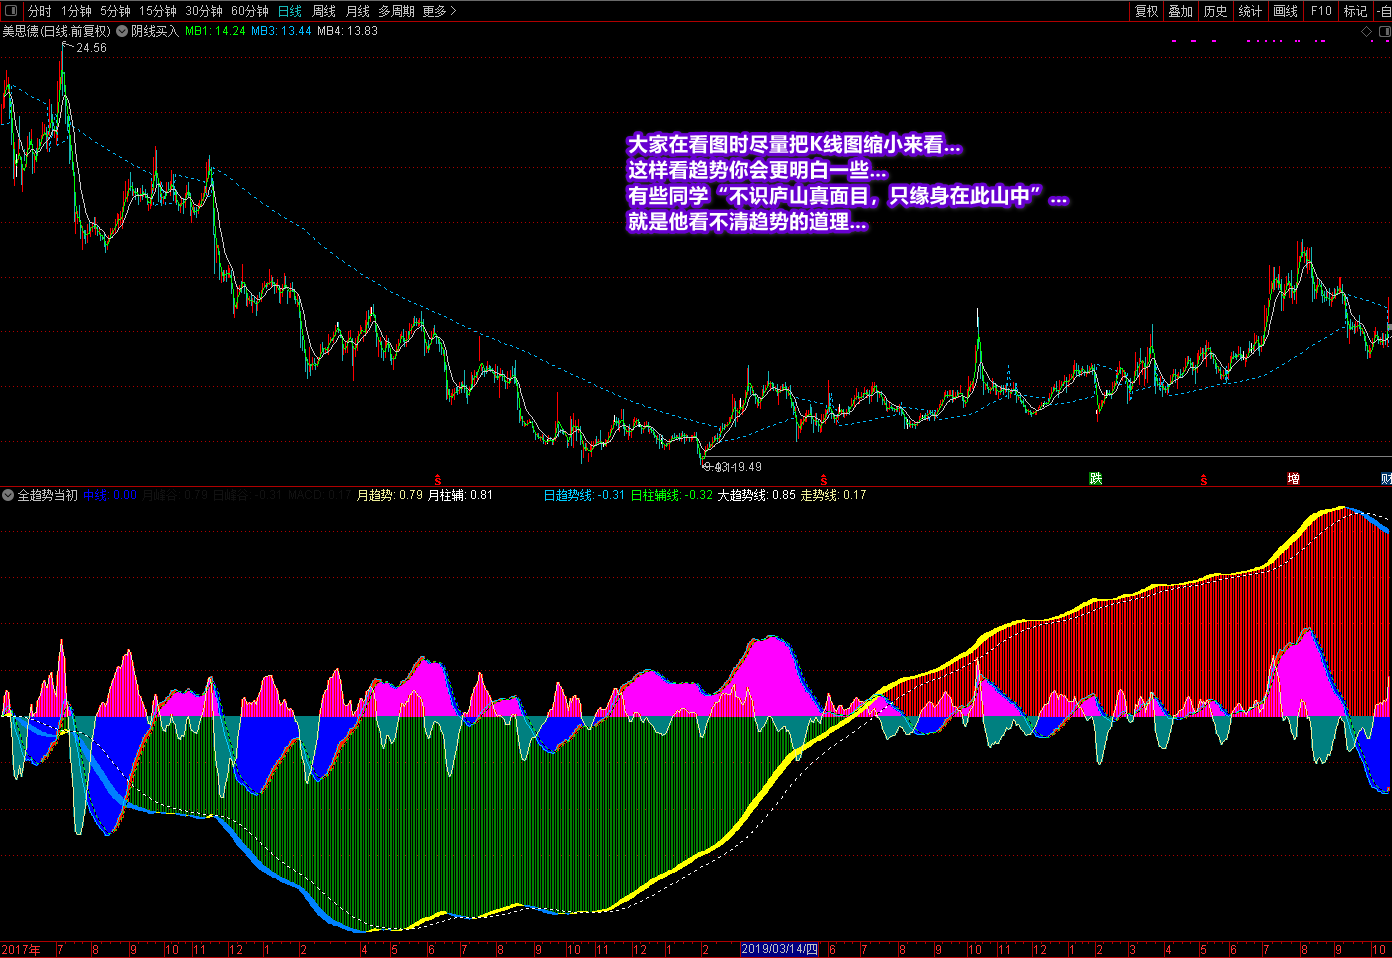Expand the 更多 periods menu

tap(439, 11)
